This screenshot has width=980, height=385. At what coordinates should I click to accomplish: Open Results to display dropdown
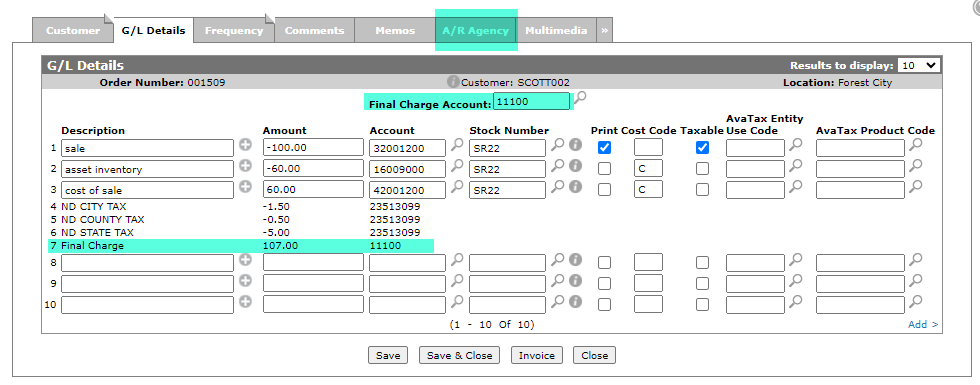click(918, 65)
